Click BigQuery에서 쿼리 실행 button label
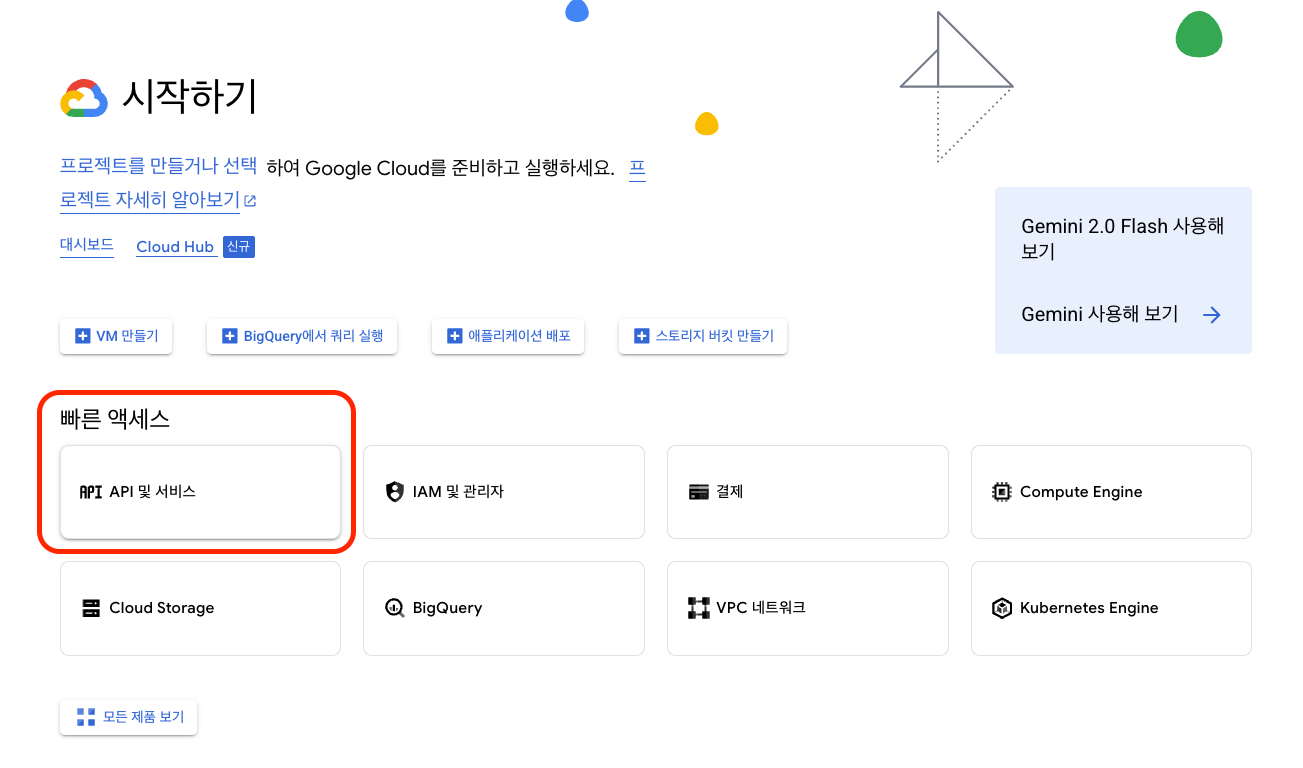1303x768 pixels. click(313, 336)
